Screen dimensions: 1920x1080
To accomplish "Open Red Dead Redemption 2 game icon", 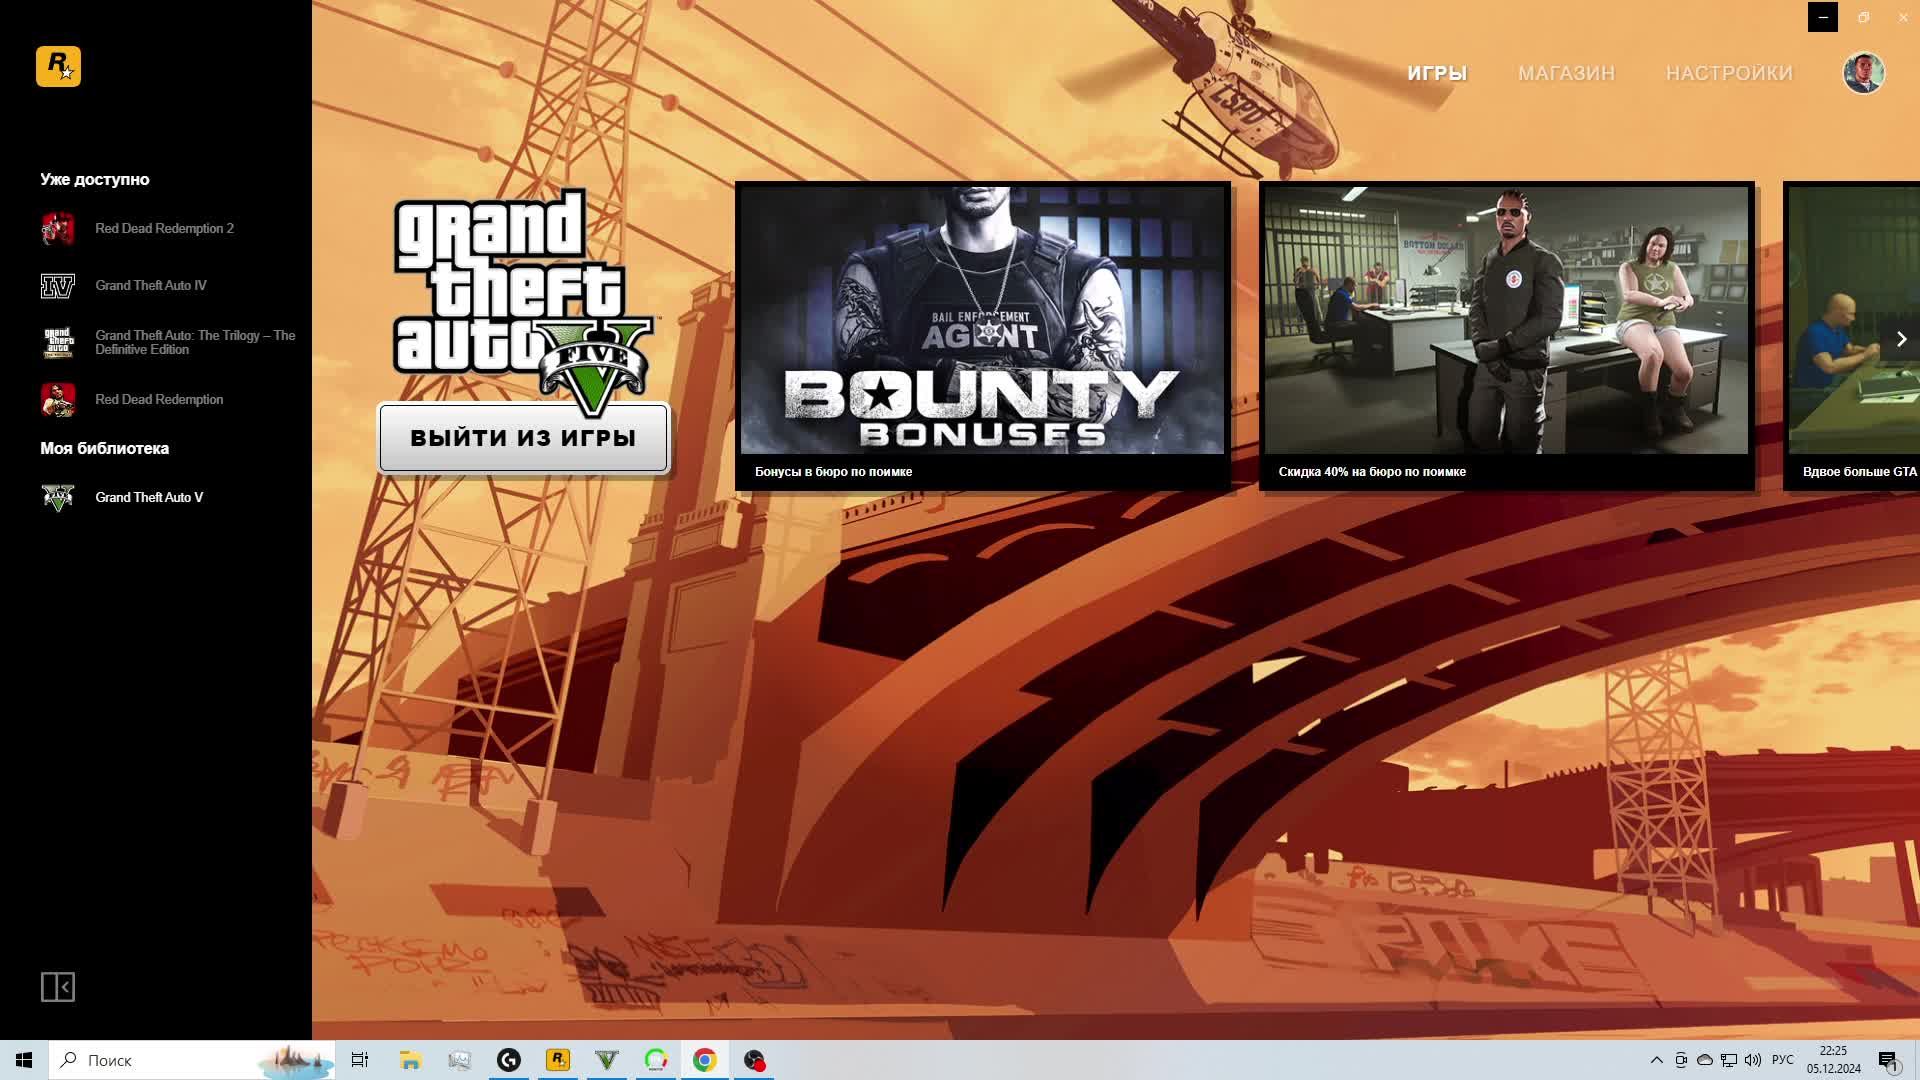I will click(x=58, y=228).
